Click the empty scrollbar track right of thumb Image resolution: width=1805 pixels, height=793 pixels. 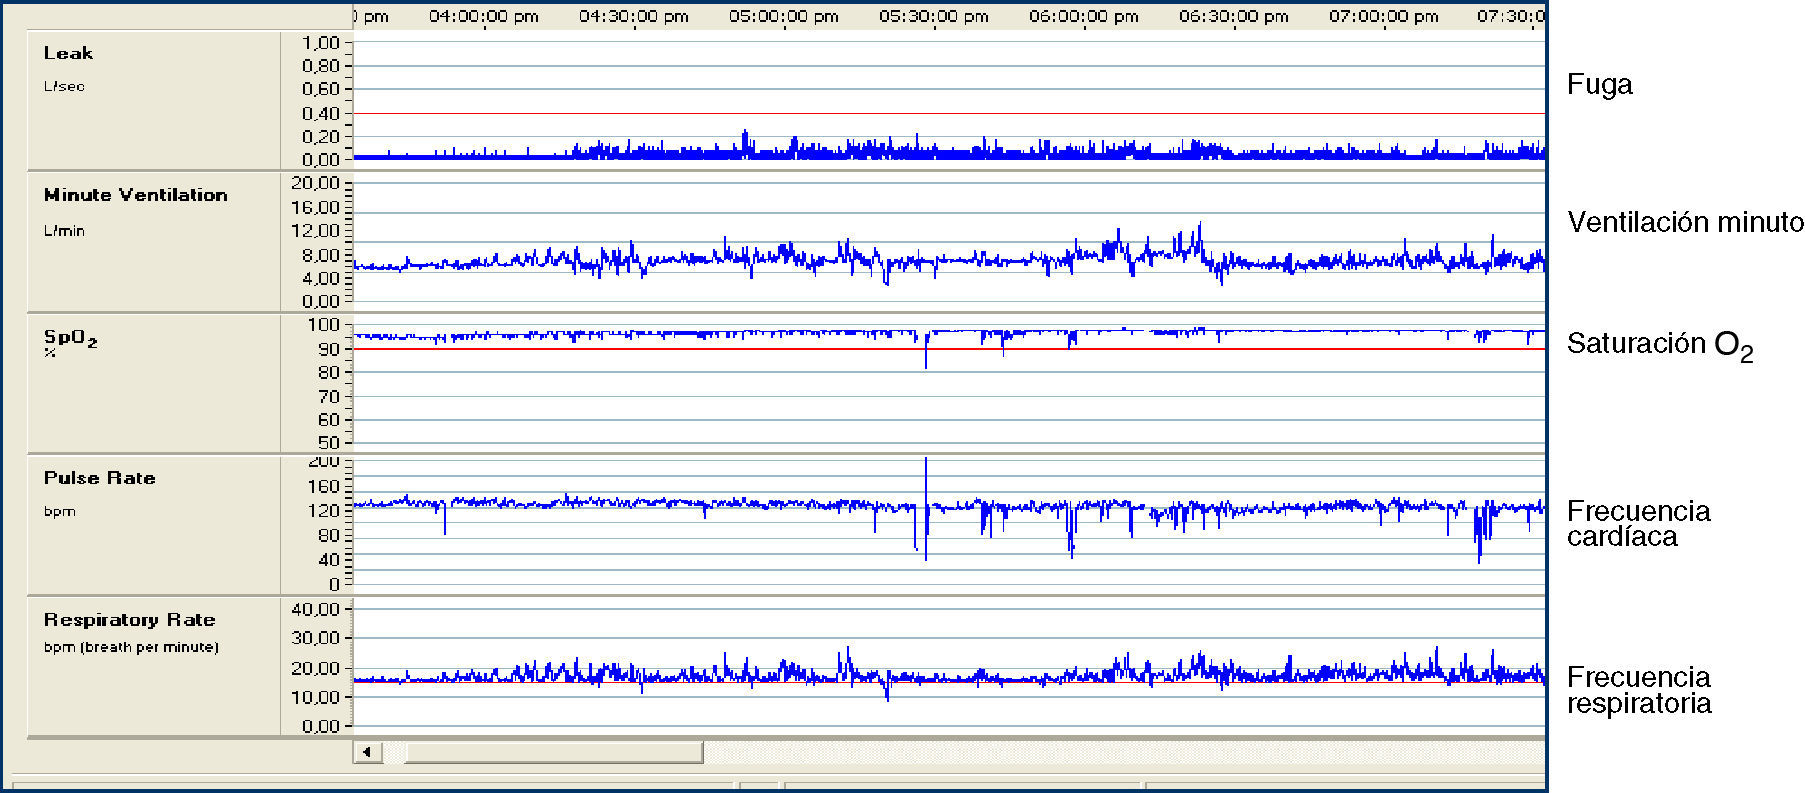point(1120,752)
